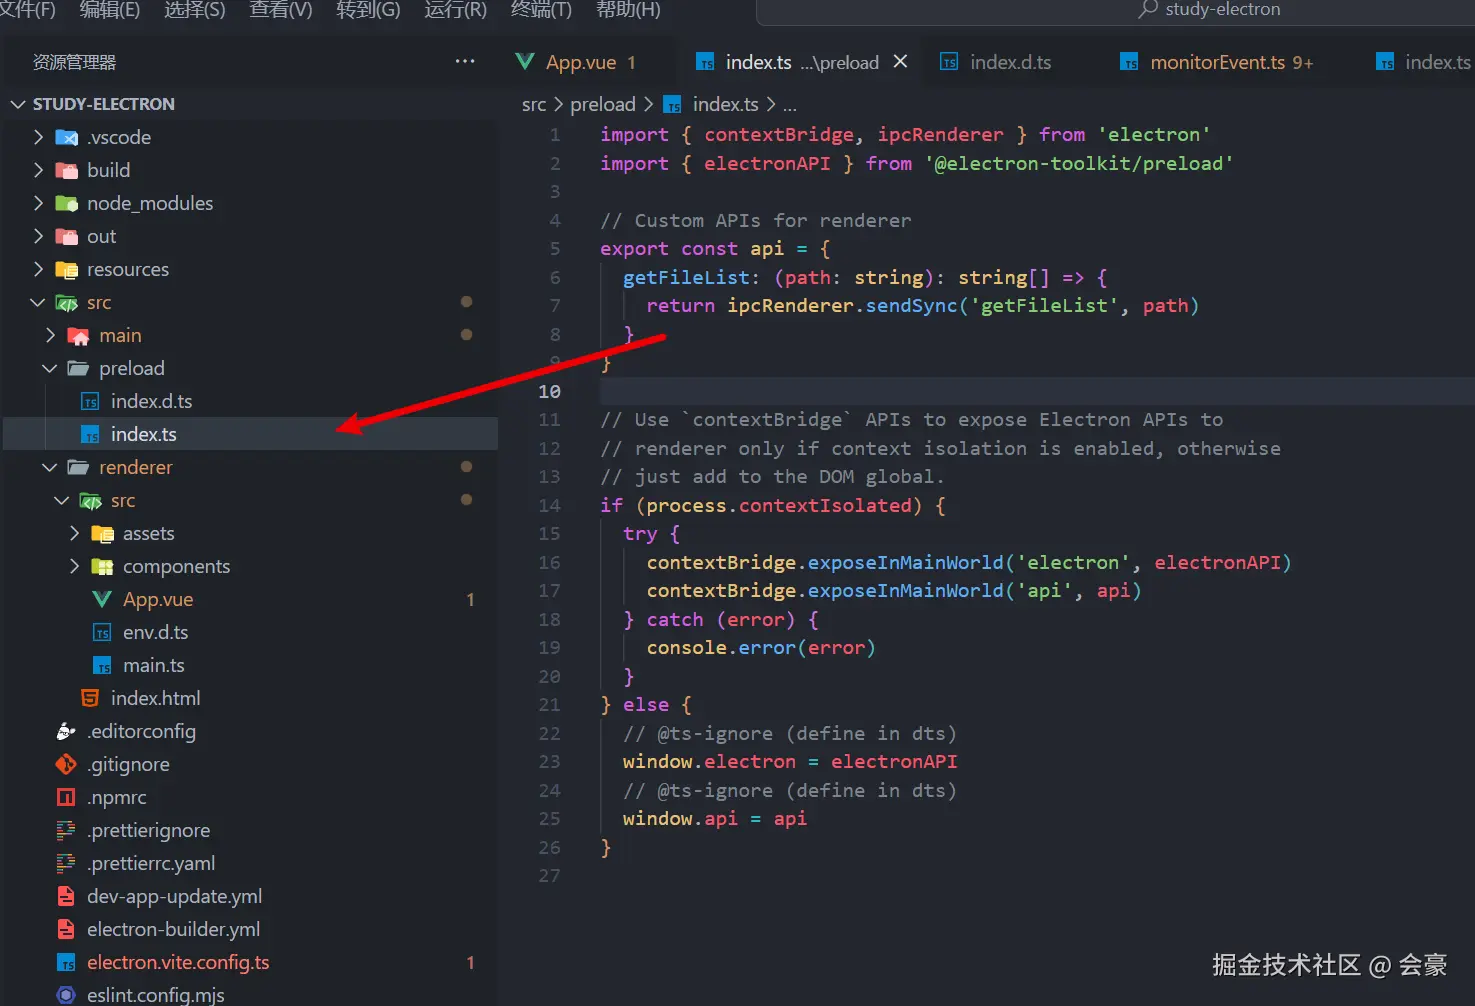Click the study-electron search box
This screenshot has height=1006, width=1475.
coord(1115,10)
